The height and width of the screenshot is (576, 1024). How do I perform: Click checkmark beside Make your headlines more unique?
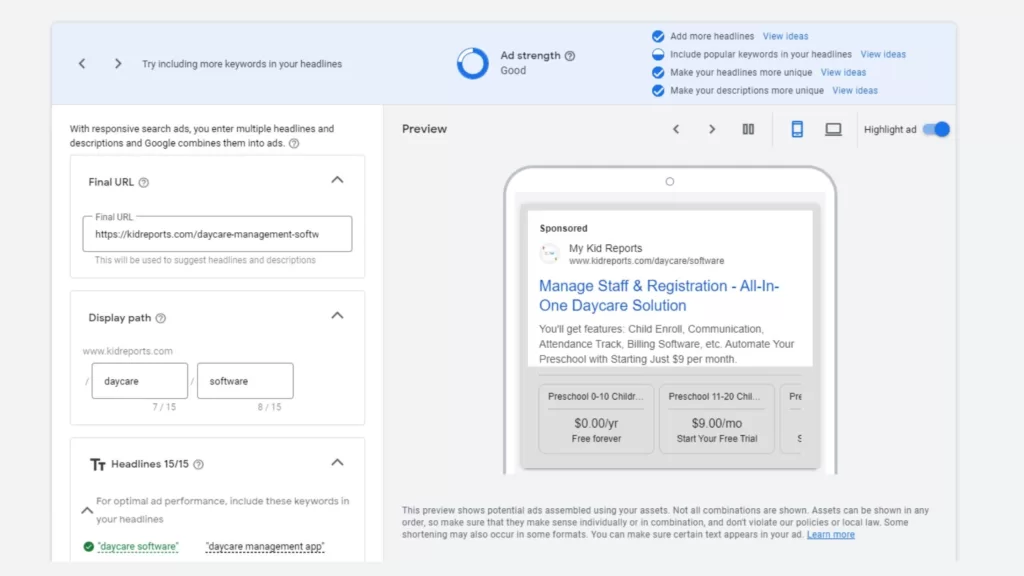(658, 72)
